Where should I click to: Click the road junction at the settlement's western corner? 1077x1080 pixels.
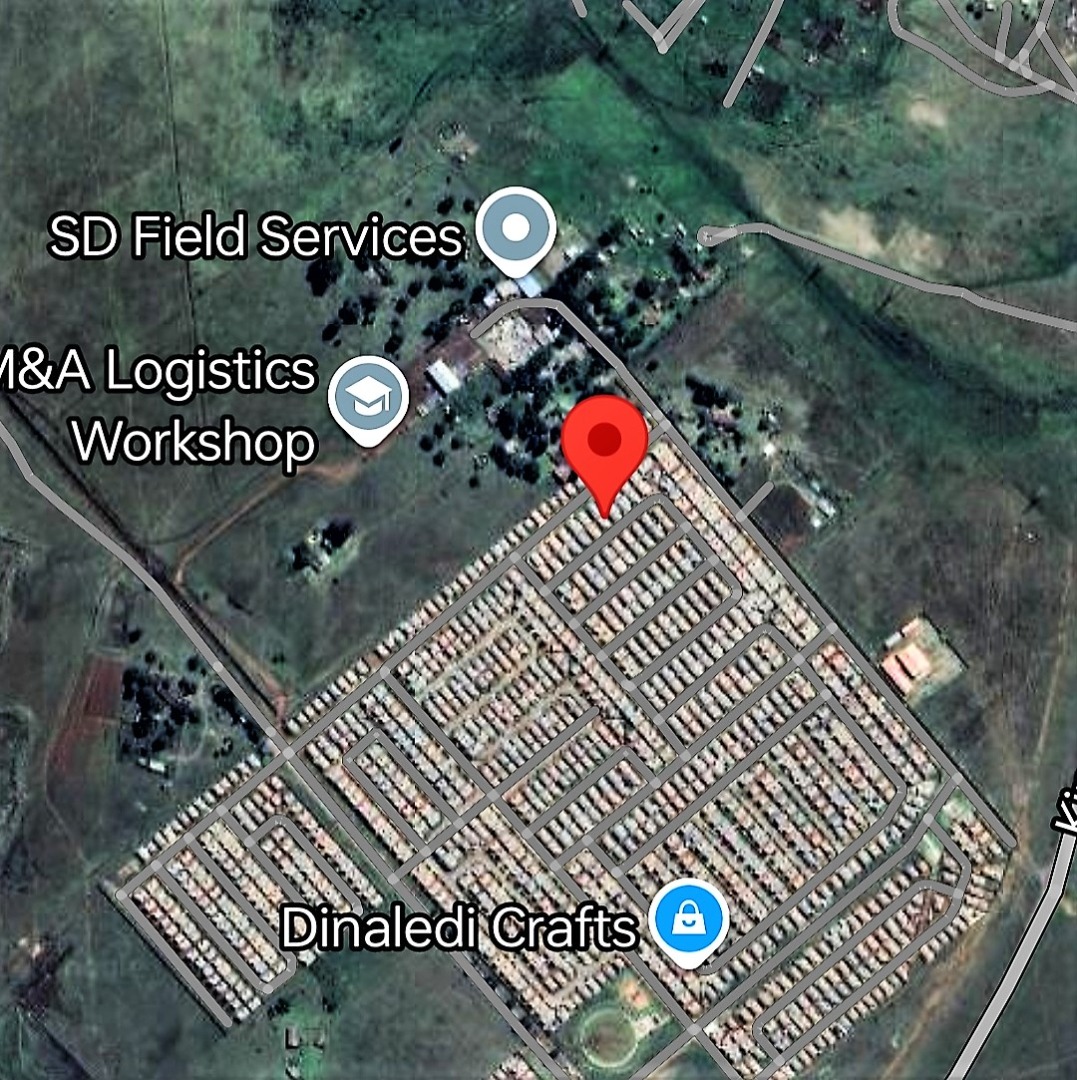(x=288, y=752)
